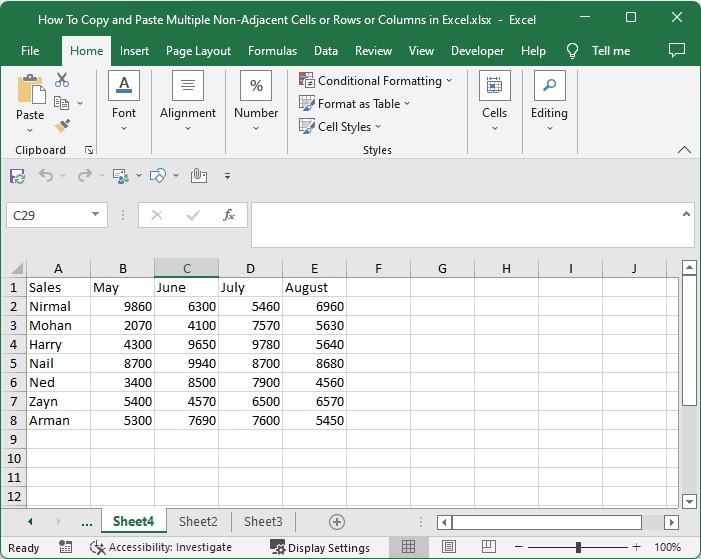Click the zoom slider handle
Screen dimensions: 701x559
coord(578,548)
